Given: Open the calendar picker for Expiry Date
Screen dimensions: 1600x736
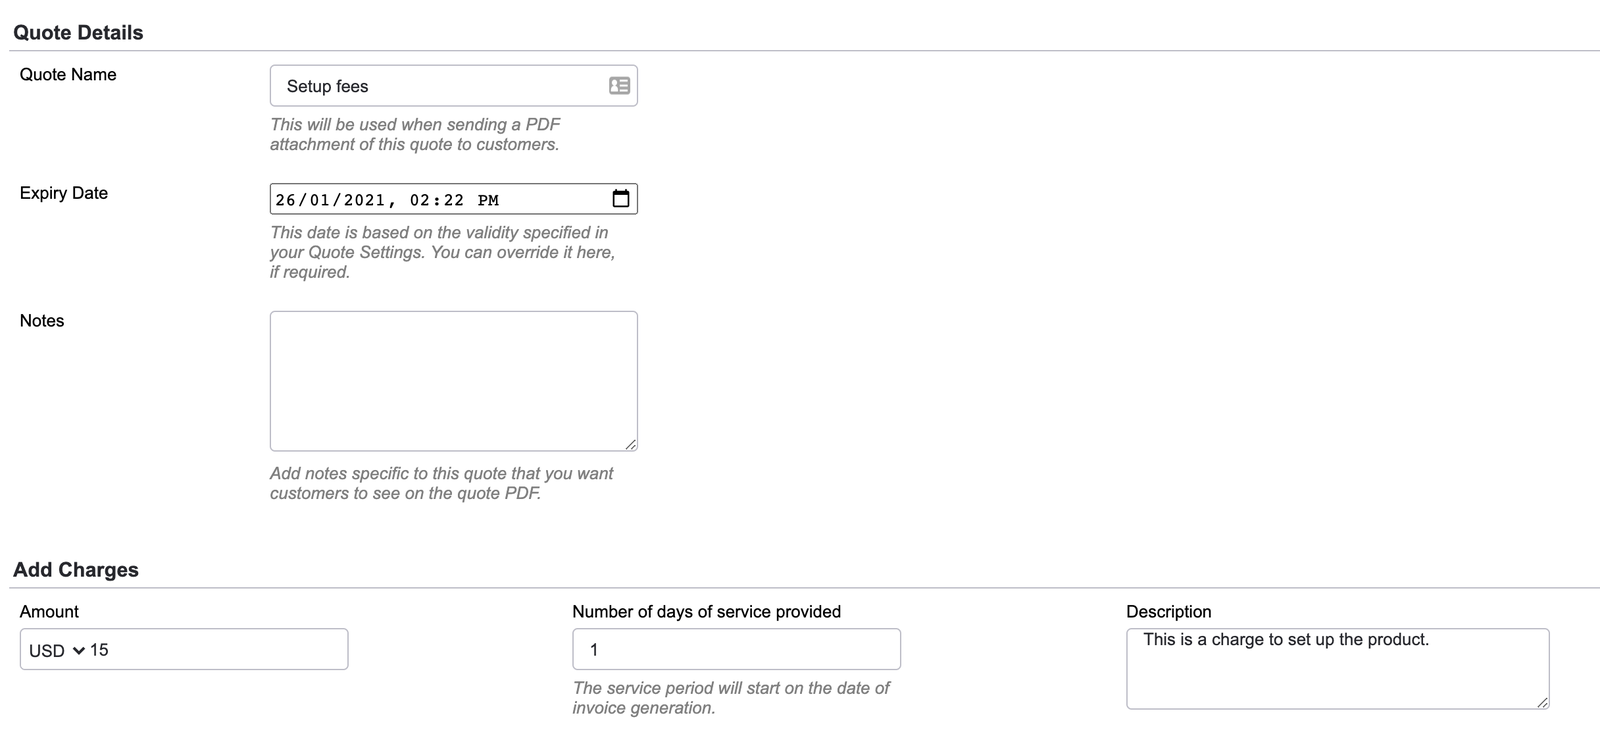Looking at the screenshot, I should 621,199.
